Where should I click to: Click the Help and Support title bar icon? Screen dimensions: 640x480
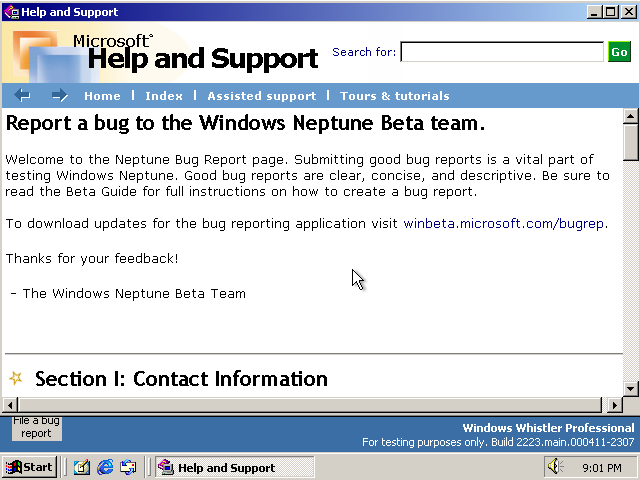(x=11, y=12)
